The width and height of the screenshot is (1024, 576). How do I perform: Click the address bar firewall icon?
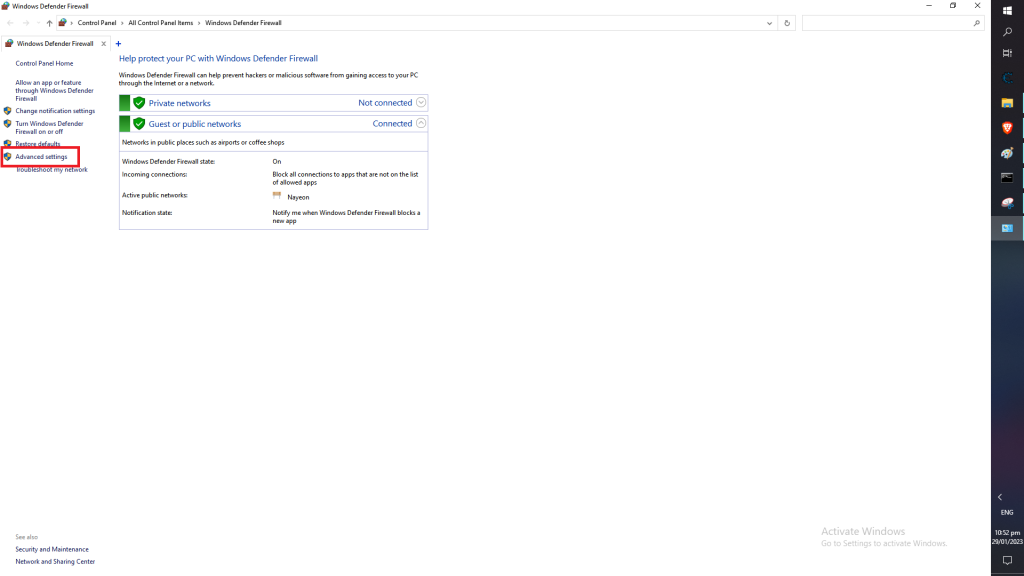[x=63, y=23]
